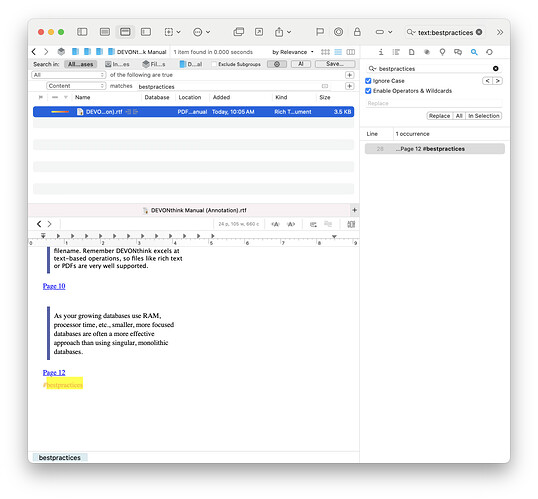The image size is (538, 499).
Task: Open the share toolbar icon
Action: point(282,32)
